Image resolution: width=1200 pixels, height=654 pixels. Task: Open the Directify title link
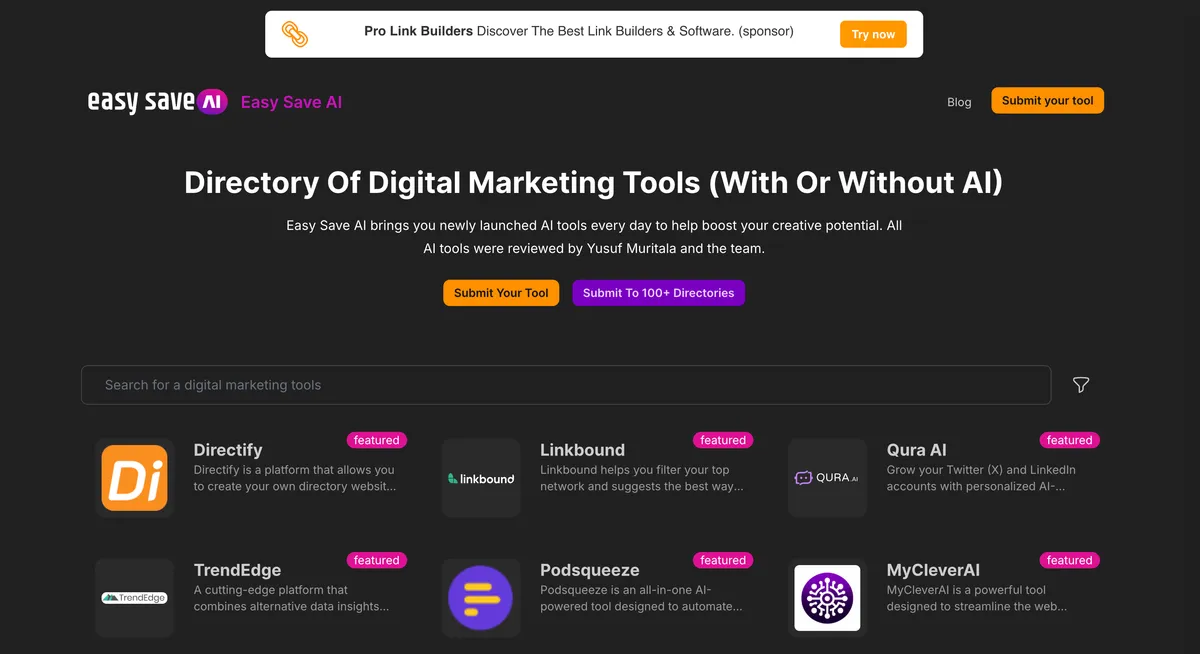(228, 450)
